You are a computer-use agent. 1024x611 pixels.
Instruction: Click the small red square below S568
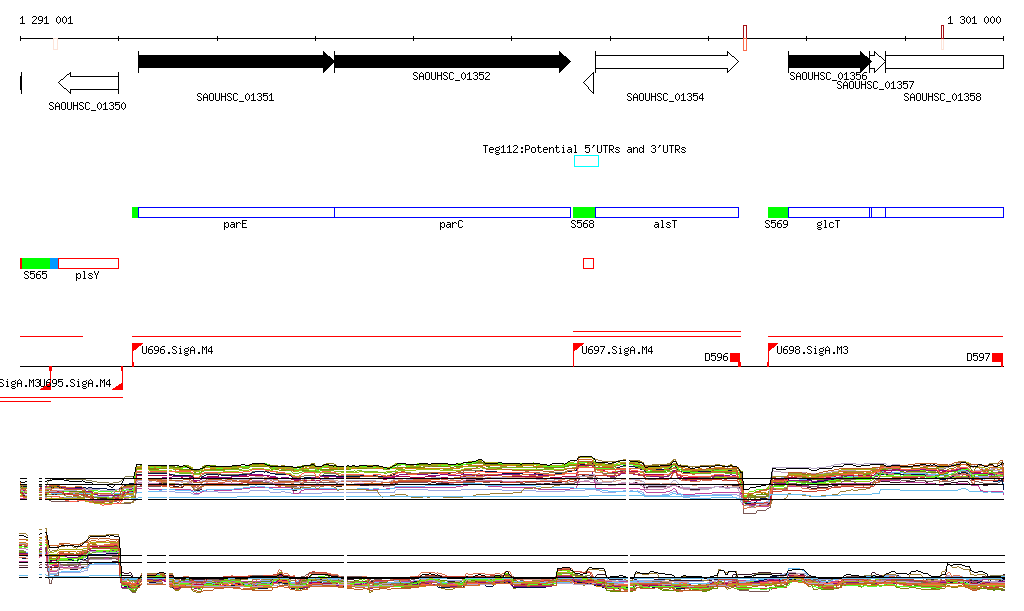tap(588, 263)
